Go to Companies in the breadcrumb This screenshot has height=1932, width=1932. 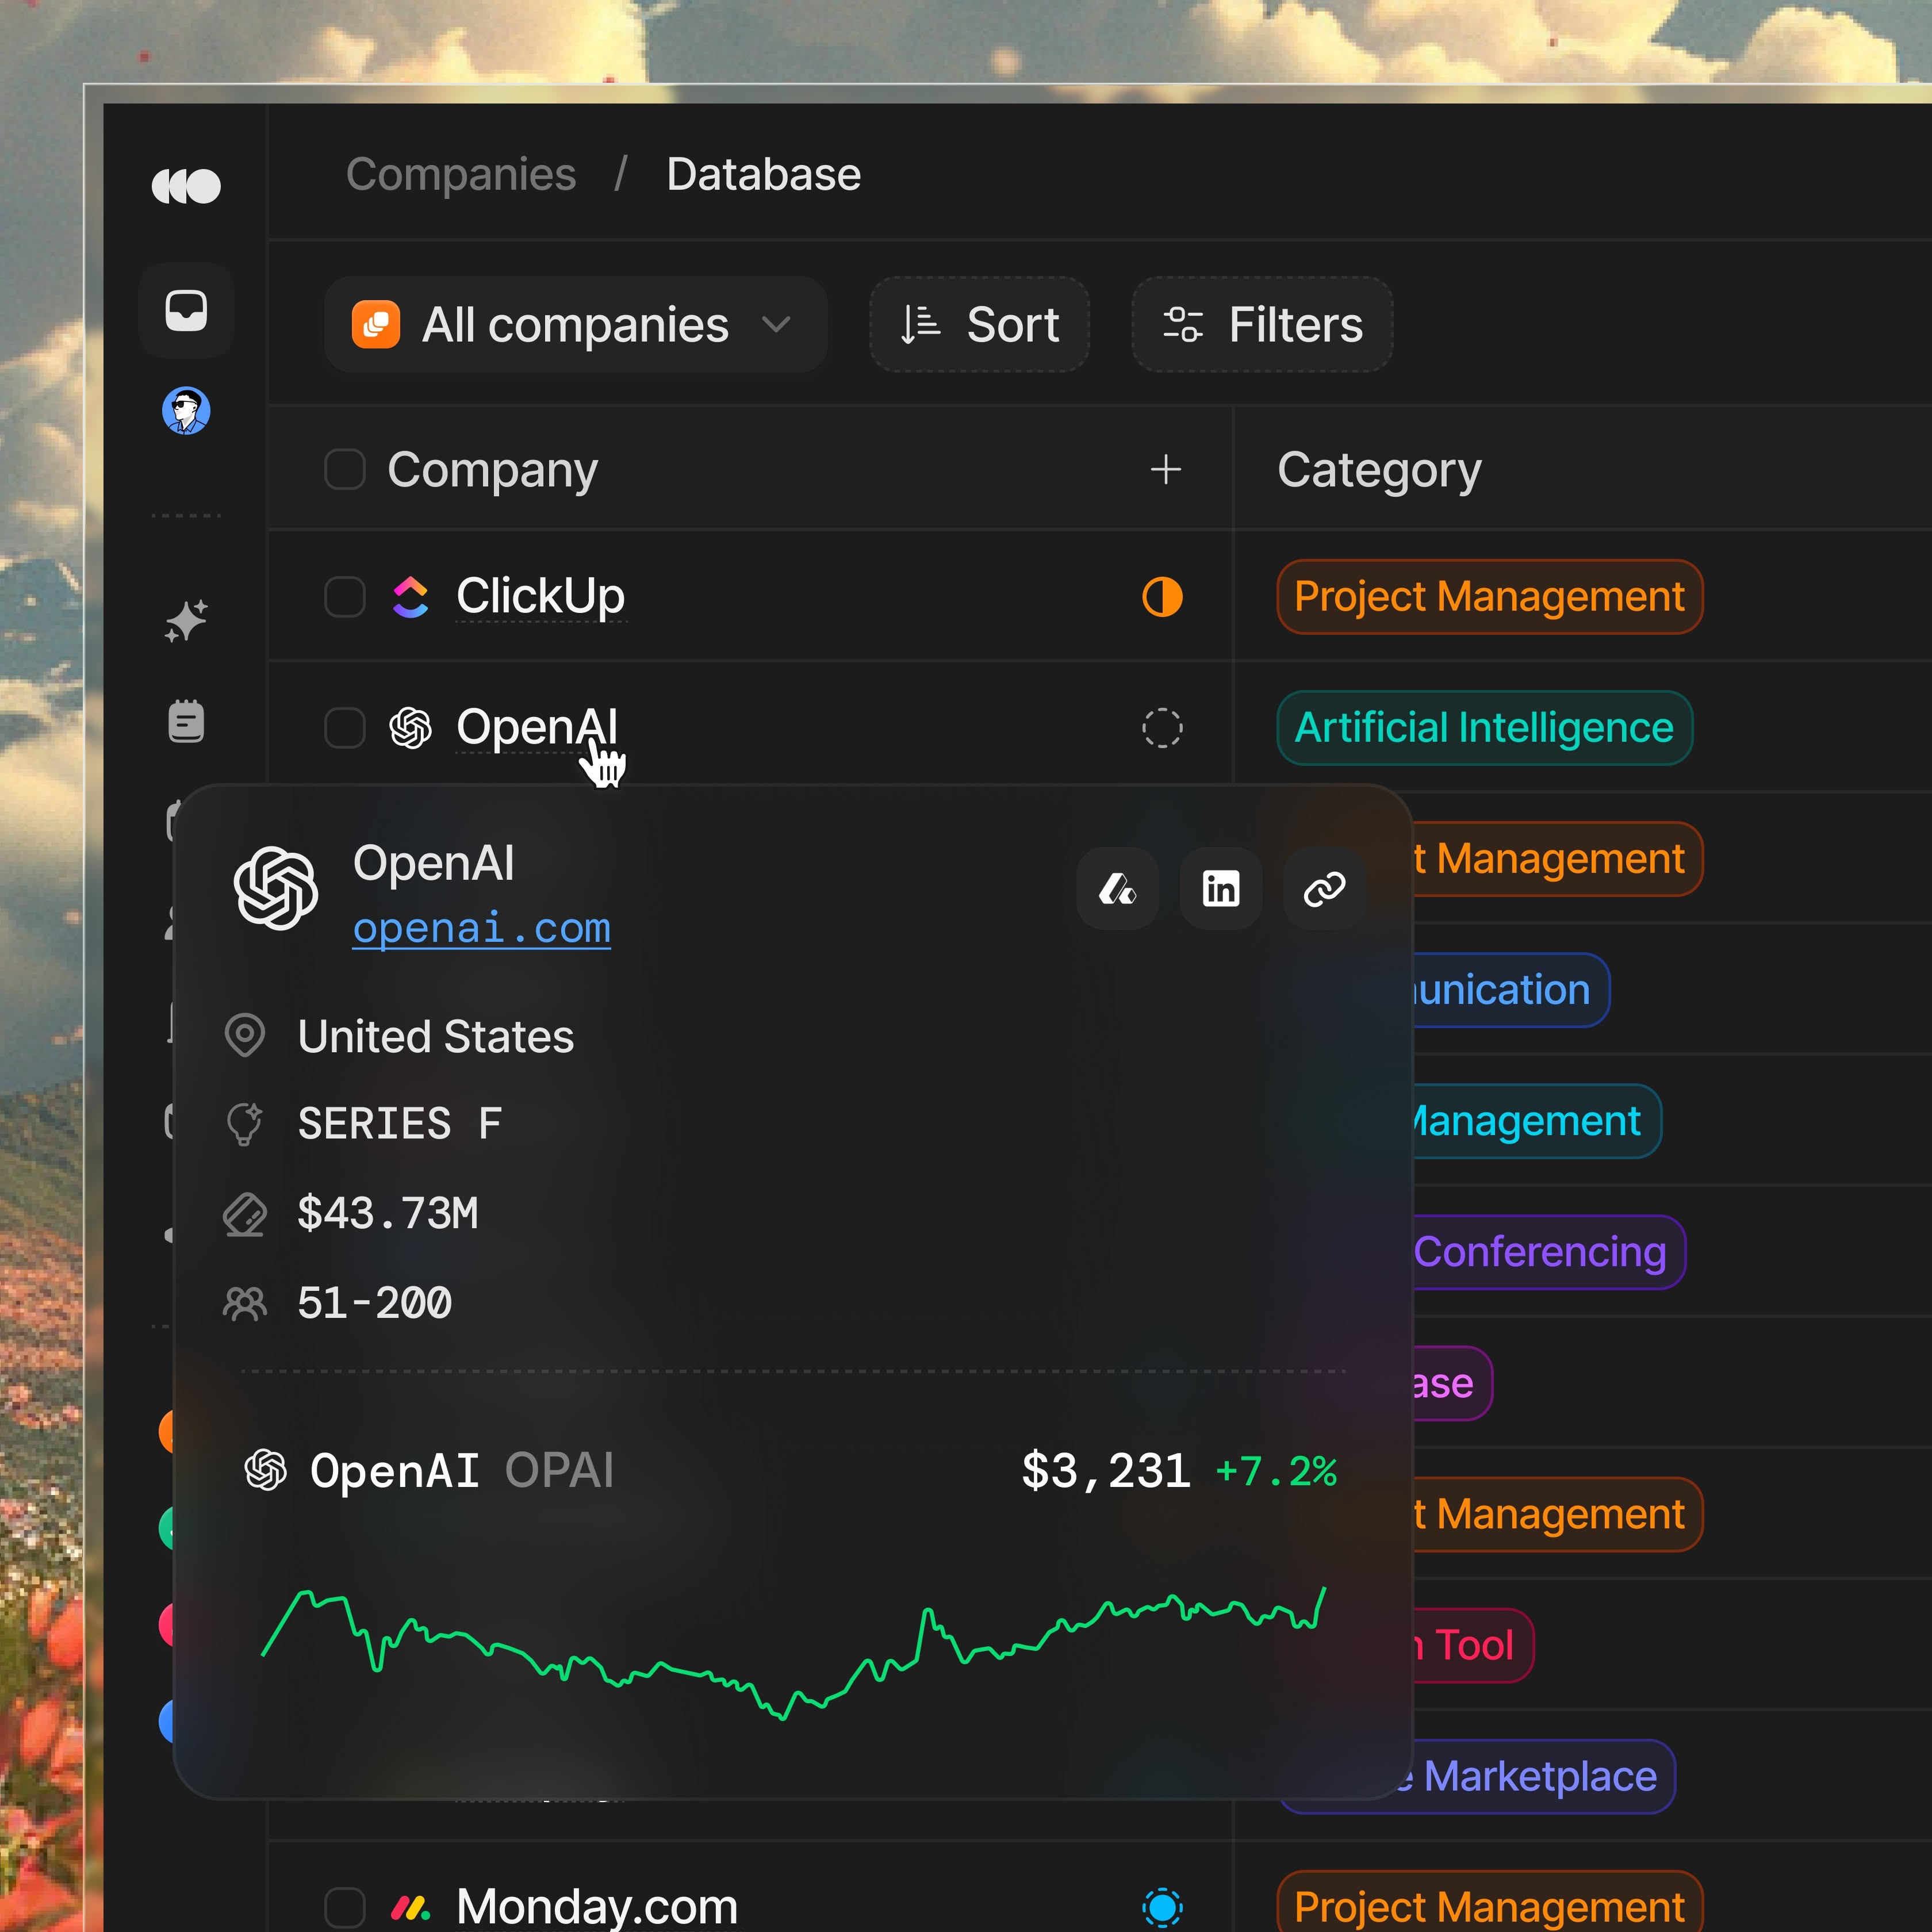461,174
